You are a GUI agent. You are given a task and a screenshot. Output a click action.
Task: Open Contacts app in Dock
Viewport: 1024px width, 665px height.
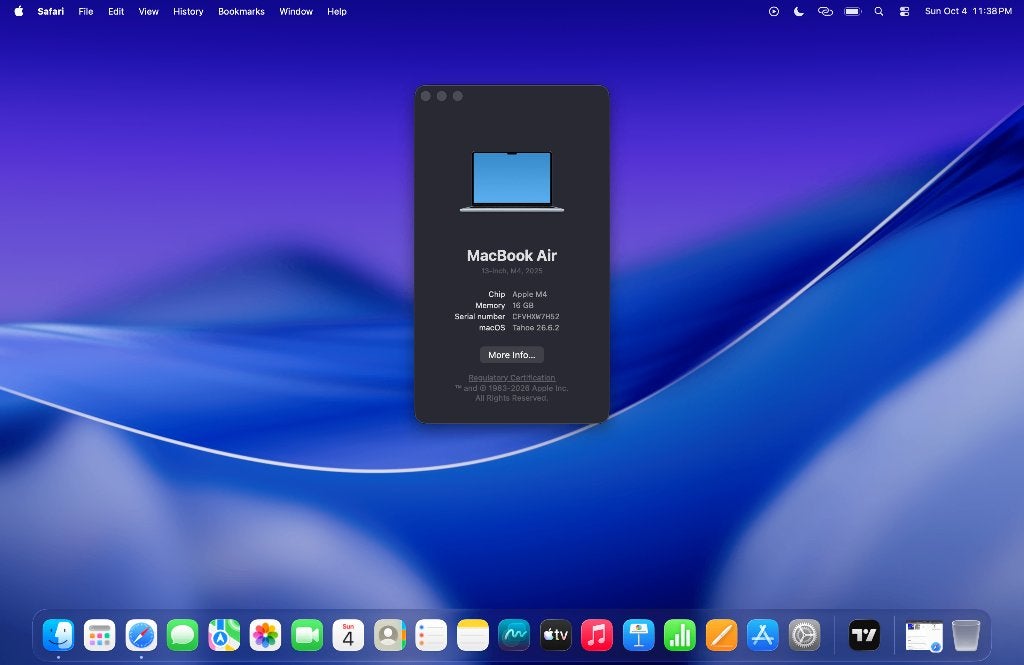[390, 635]
